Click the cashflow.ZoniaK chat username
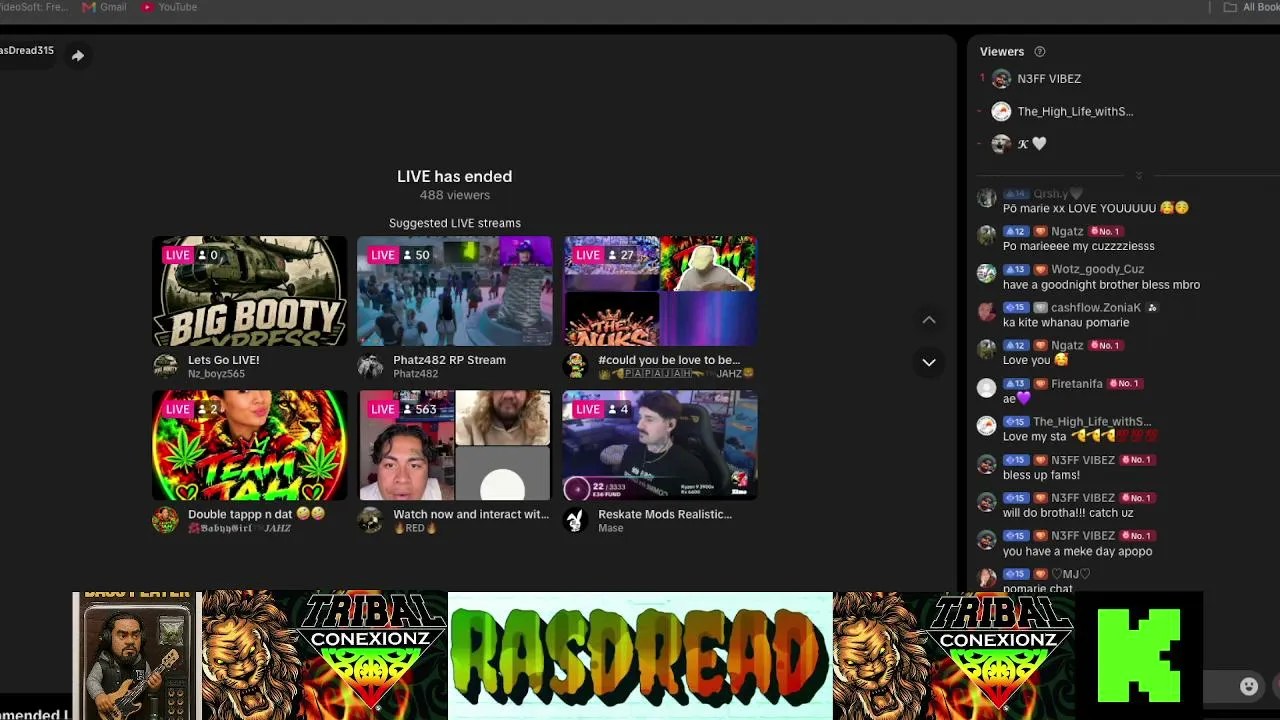The height and width of the screenshot is (720, 1280). [x=1096, y=308]
